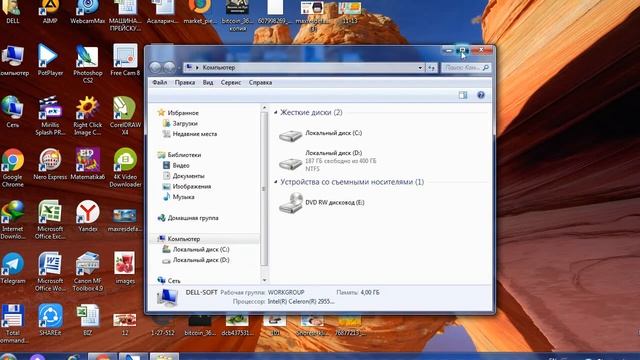Image resolution: width=640 pixels, height=360 pixels.
Task: Click the back navigation button in Explorer
Action: click(155, 67)
